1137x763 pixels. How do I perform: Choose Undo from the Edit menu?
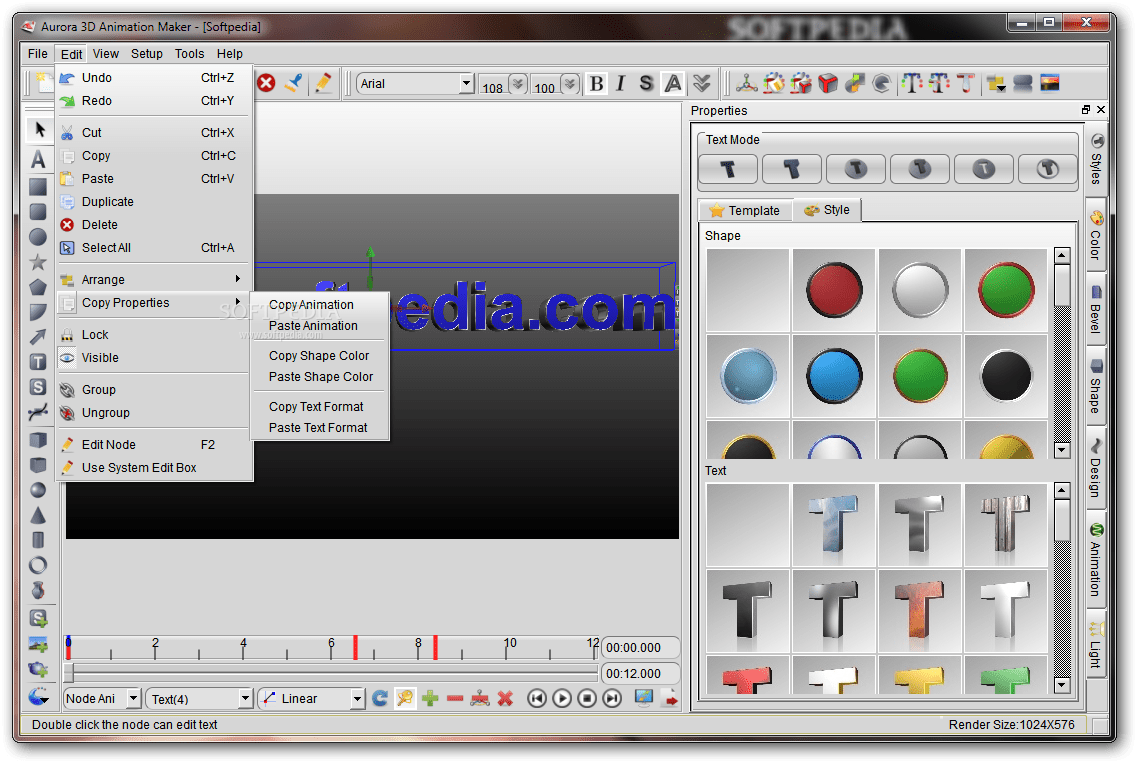point(154,78)
